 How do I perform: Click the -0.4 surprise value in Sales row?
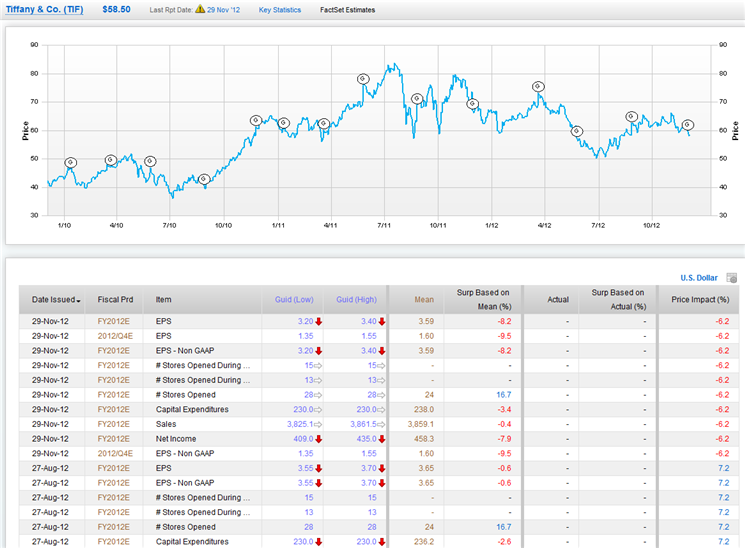504,424
